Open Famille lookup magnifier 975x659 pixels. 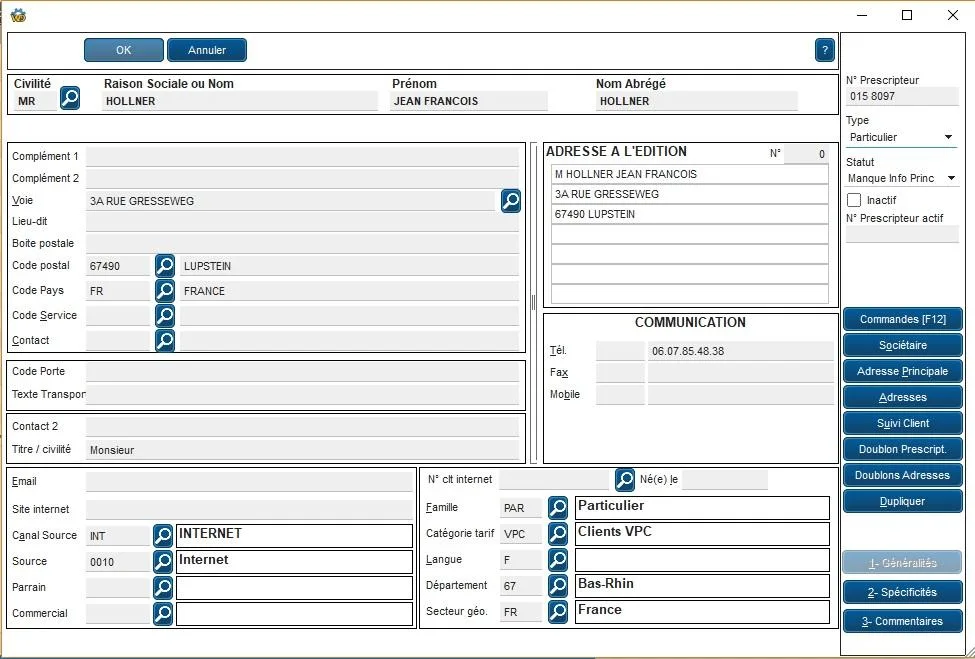pos(558,508)
